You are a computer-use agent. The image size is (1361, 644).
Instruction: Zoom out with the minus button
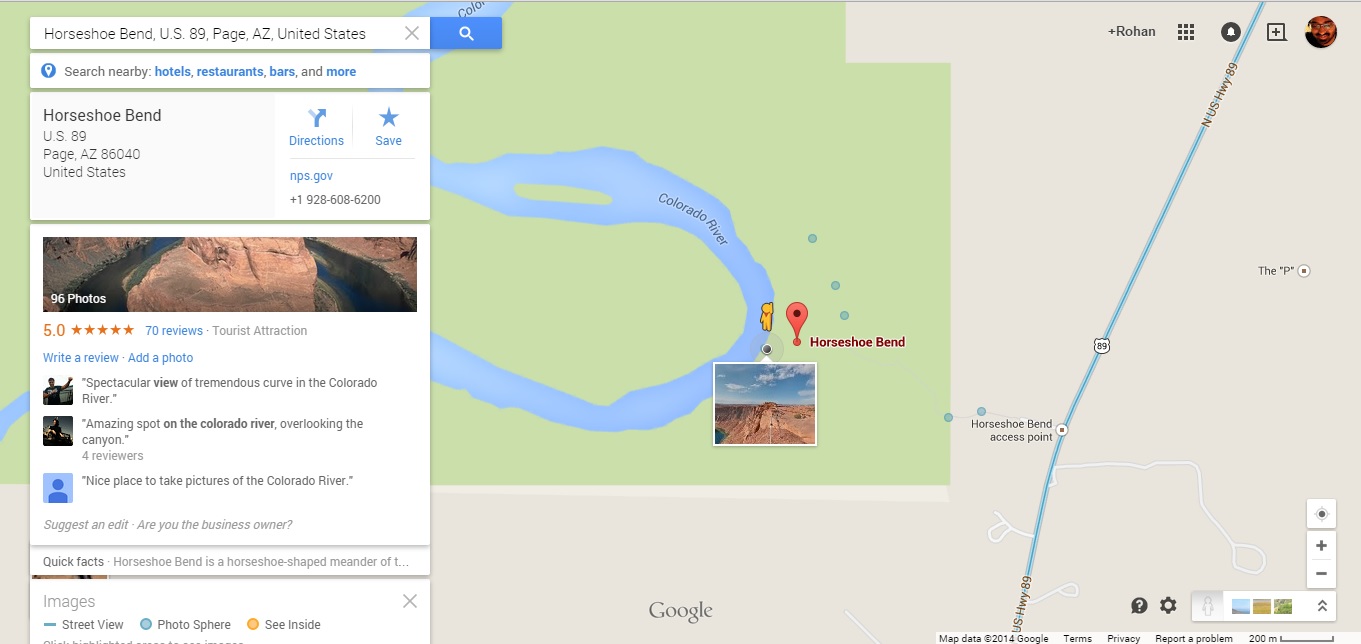pyautogui.click(x=1322, y=574)
